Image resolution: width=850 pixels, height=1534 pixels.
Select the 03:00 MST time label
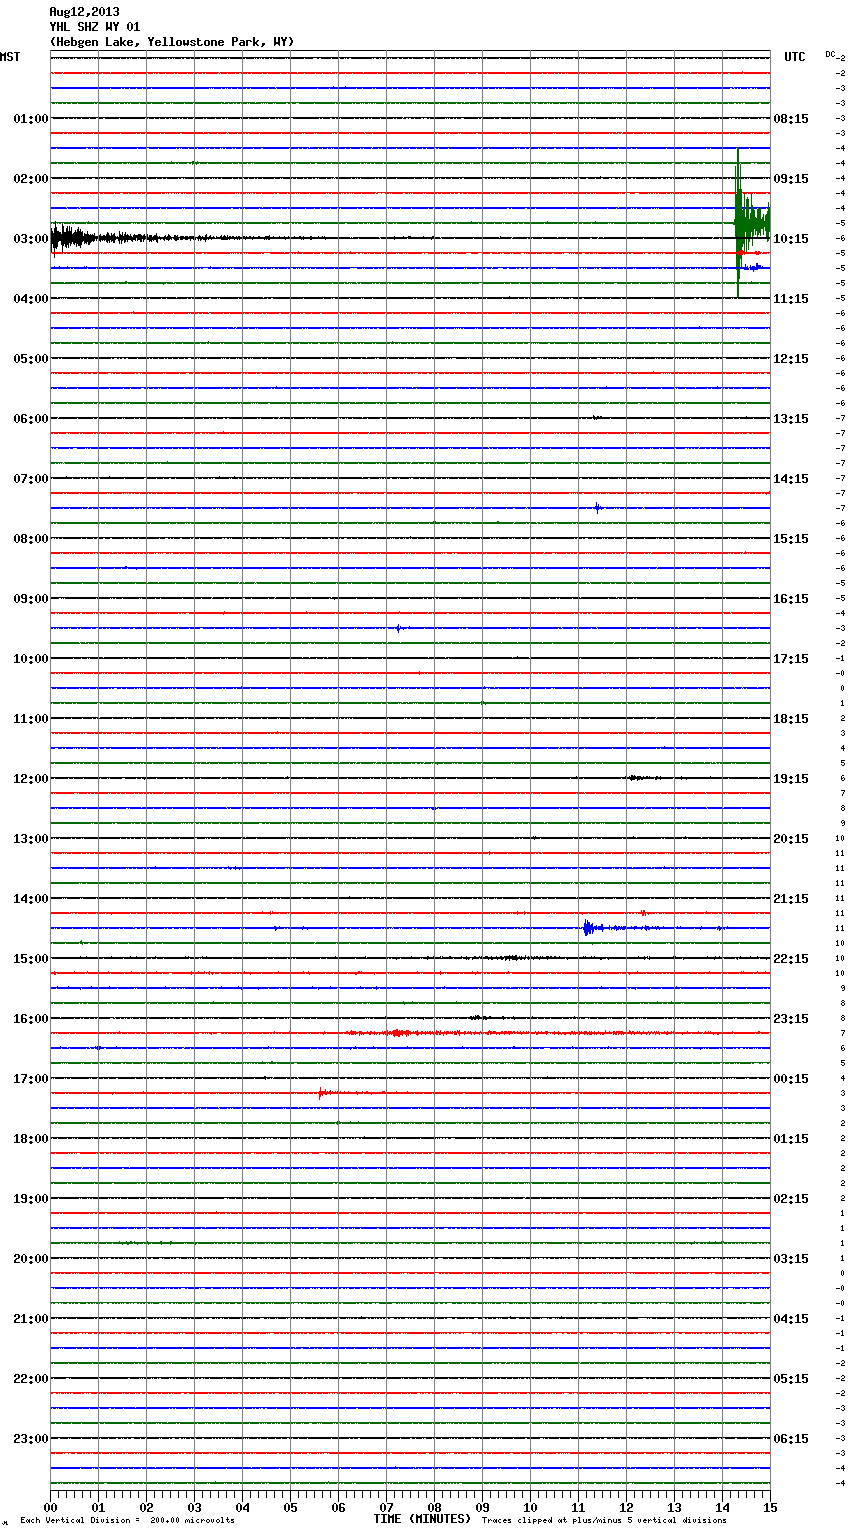coord(31,239)
